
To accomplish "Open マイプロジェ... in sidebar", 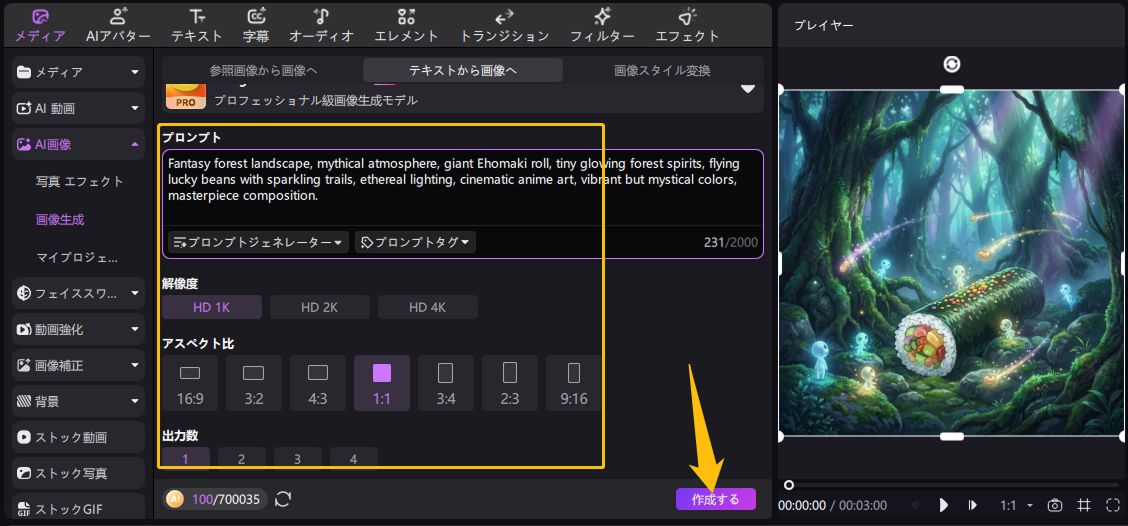I will [77, 257].
